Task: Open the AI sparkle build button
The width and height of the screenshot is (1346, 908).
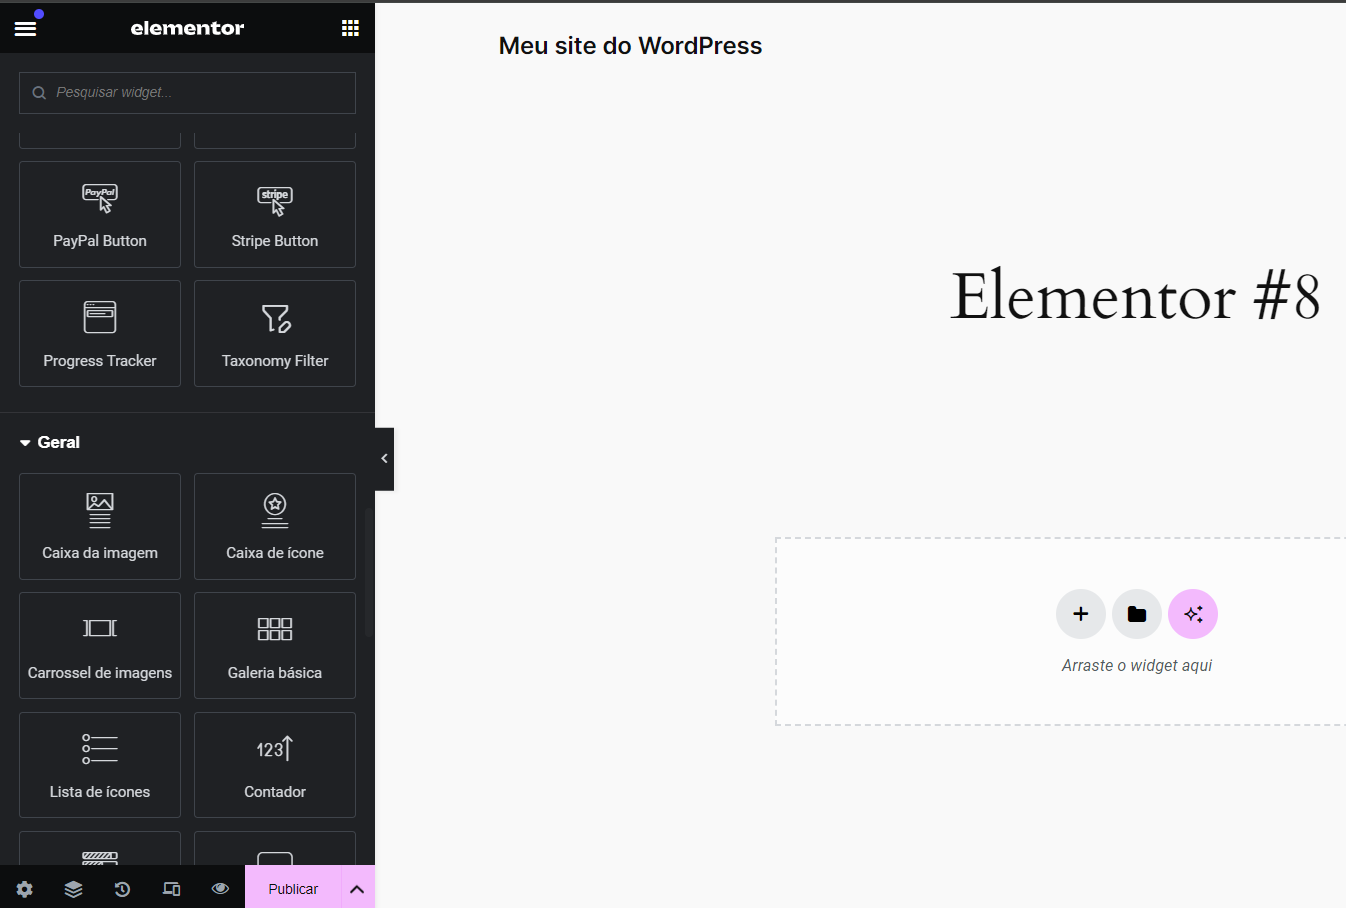Action: (x=1193, y=614)
